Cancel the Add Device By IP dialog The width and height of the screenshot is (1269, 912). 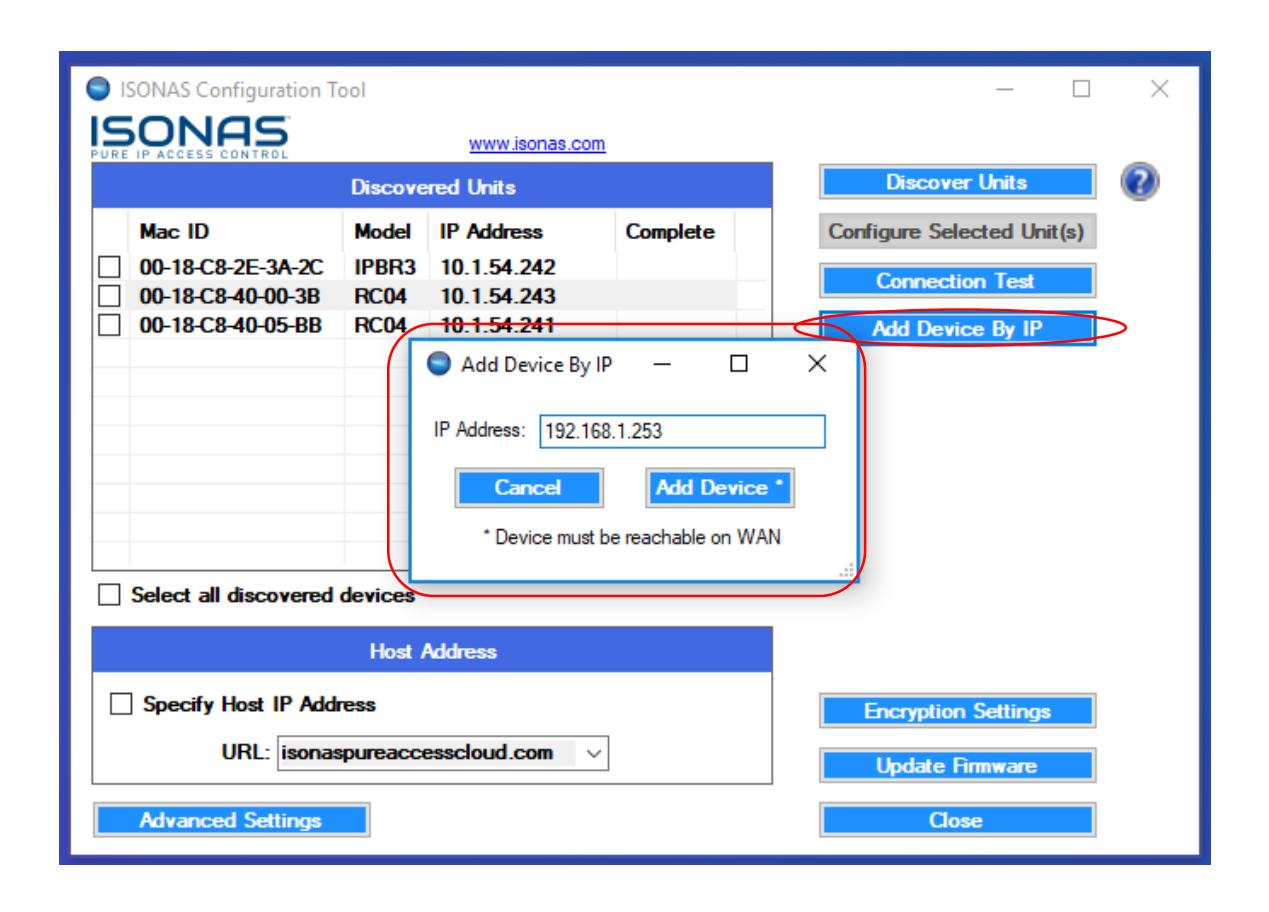(x=528, y=488)
